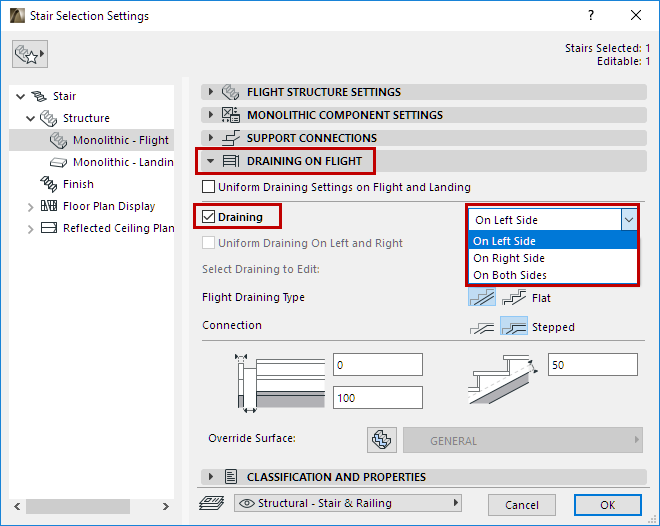Screen dimensions: 660x526
Task: Click the layer icon beside Structural layer
Action: pyautogui.click(x=211, y=503)
